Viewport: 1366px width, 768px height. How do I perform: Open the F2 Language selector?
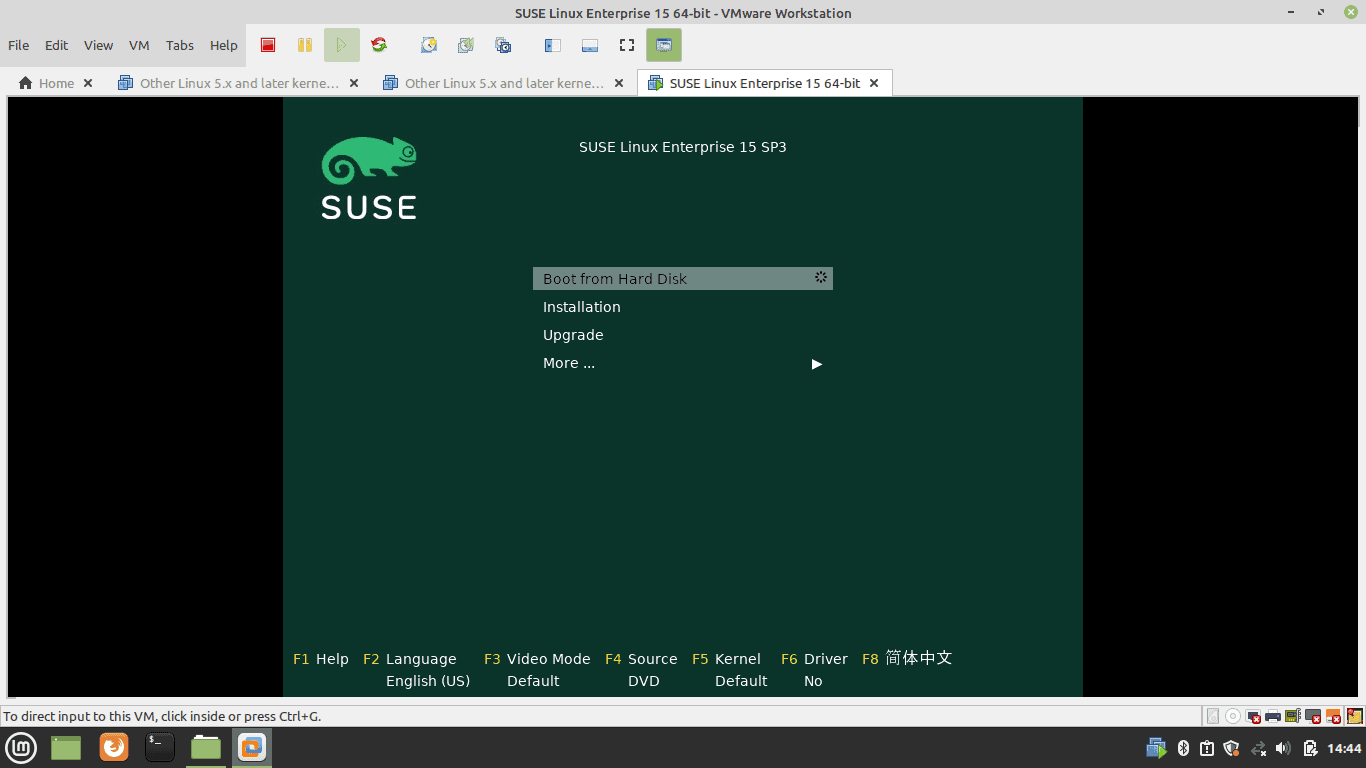[410, 659]
